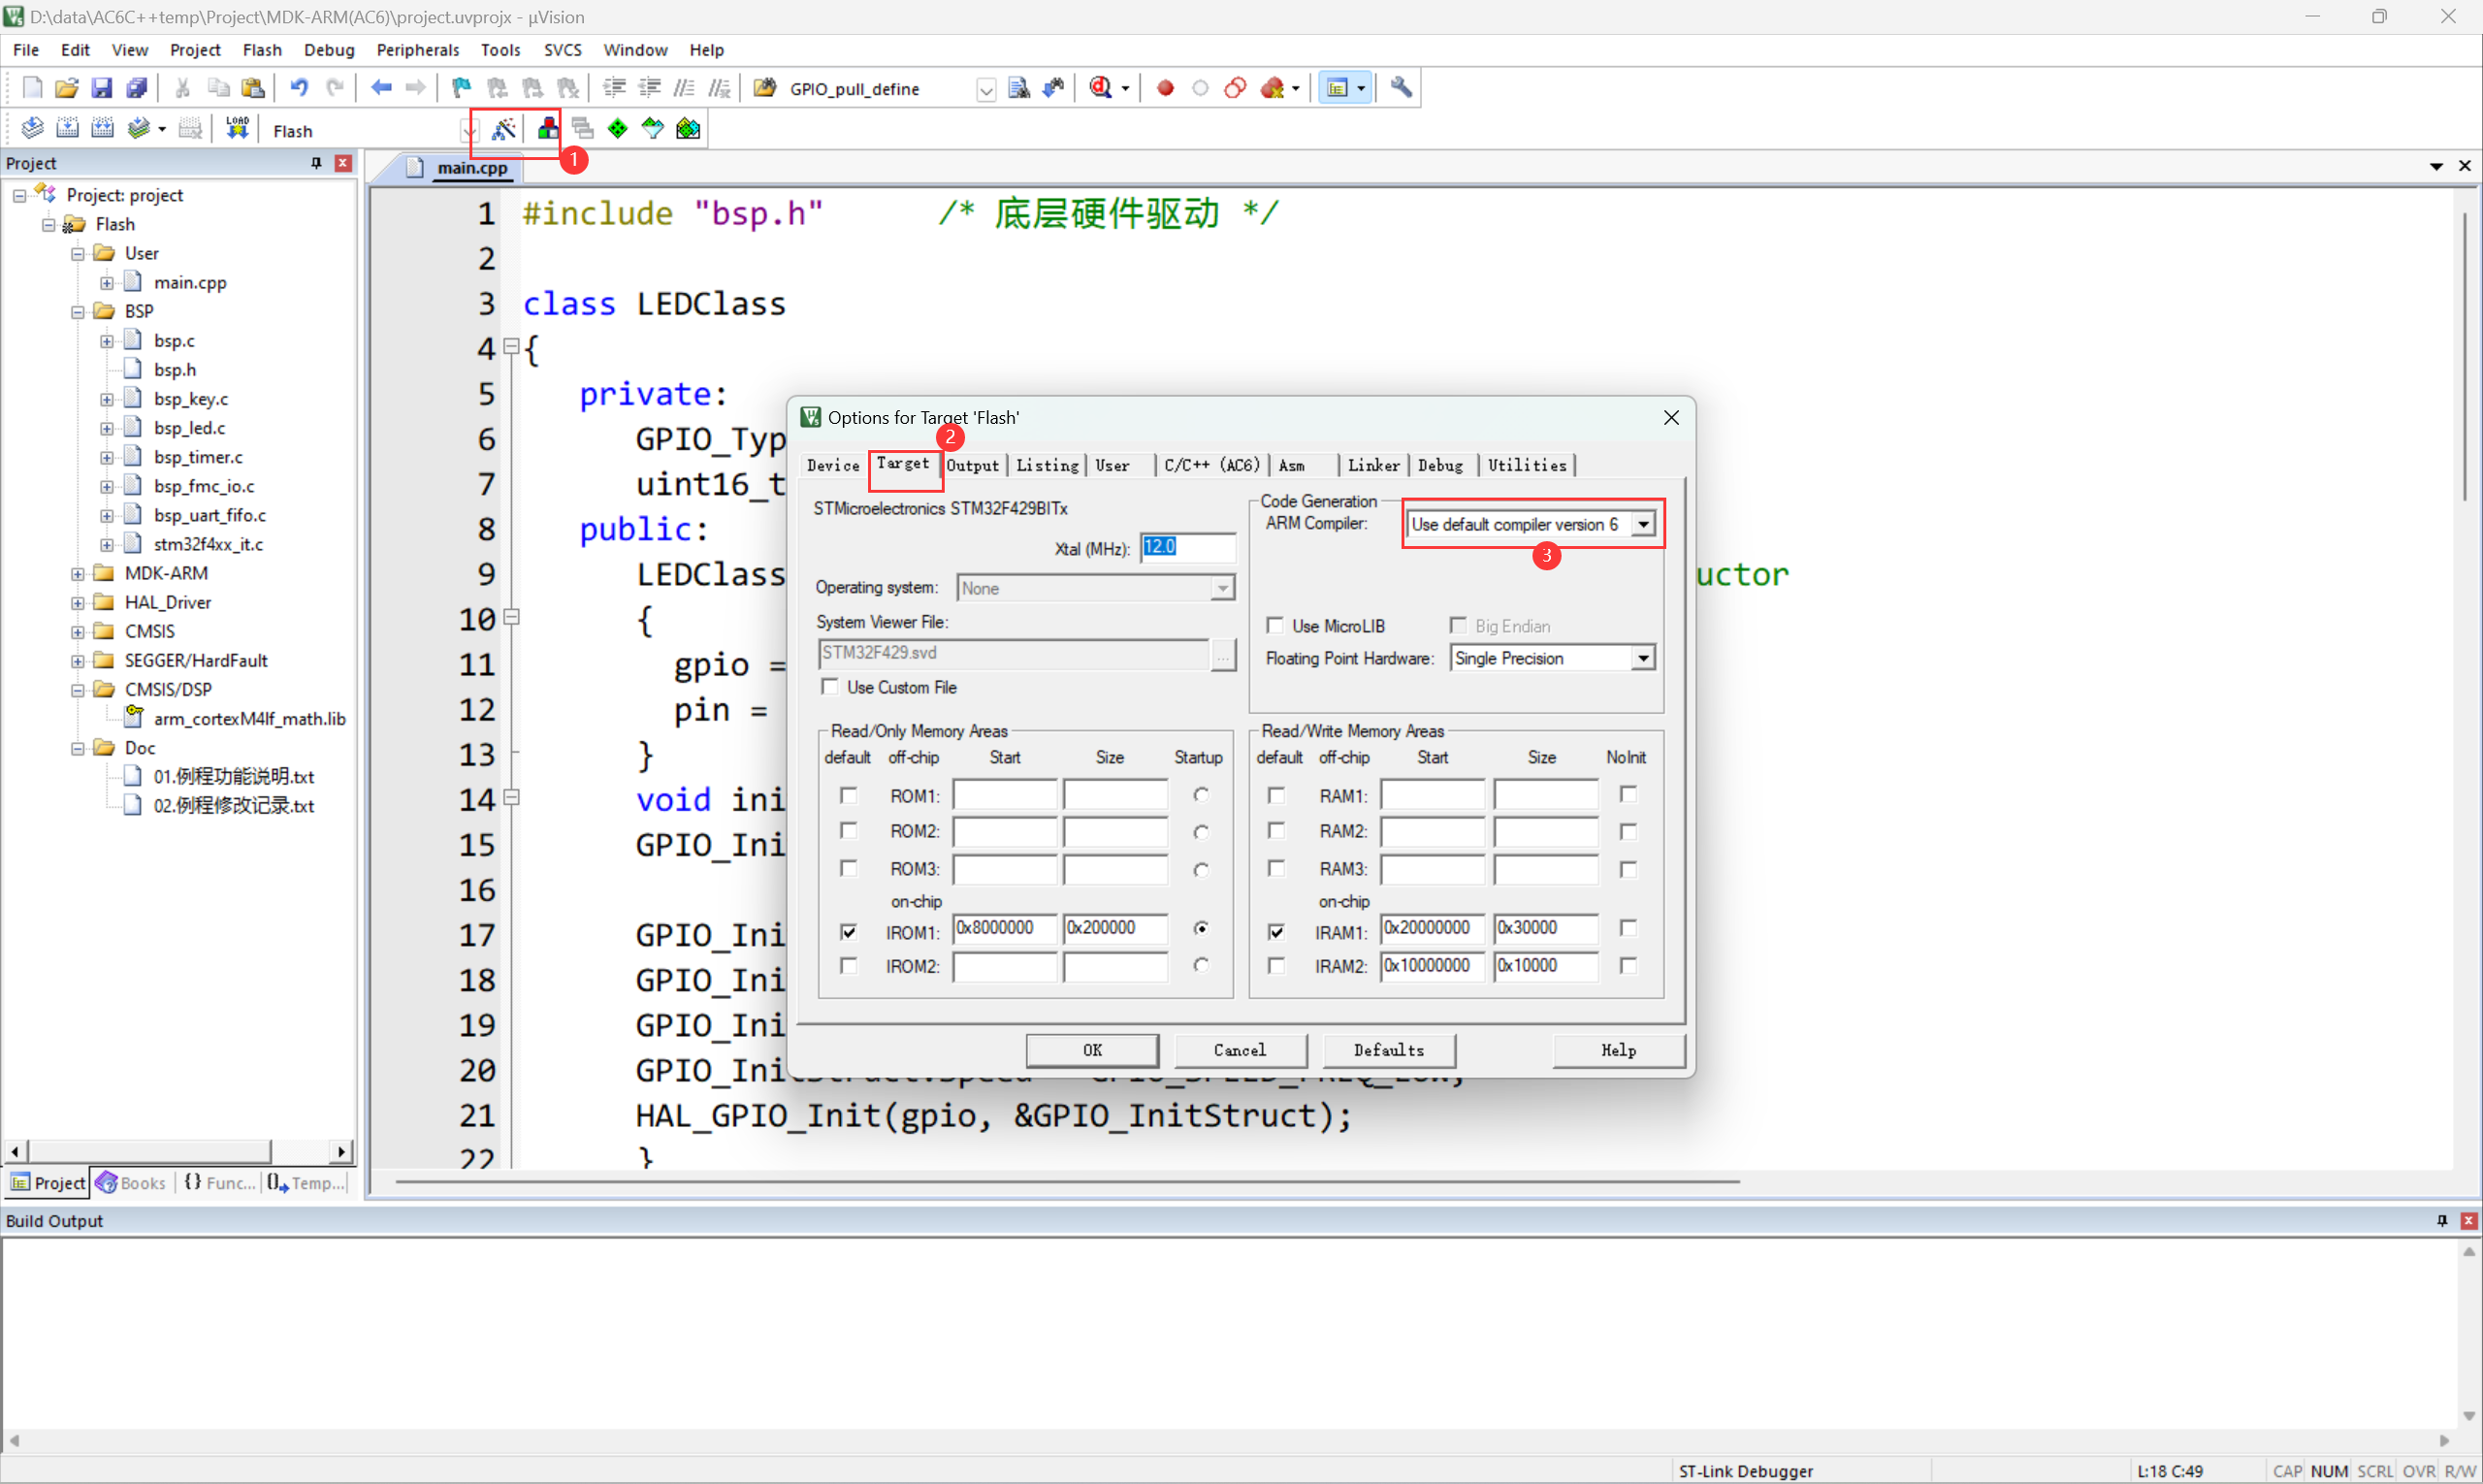2483x1484 pixels.
Task: Click the OK button in dialog
Action: tap(1092, 1050)
